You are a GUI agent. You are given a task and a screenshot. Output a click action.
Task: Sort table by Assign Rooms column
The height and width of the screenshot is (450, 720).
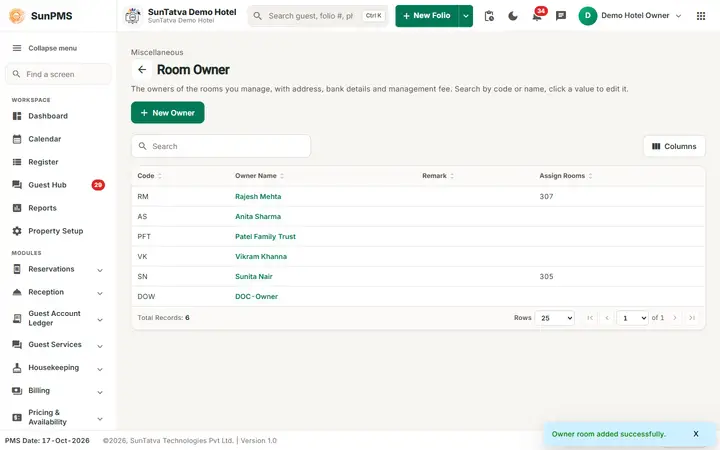(x=566, y=176)
